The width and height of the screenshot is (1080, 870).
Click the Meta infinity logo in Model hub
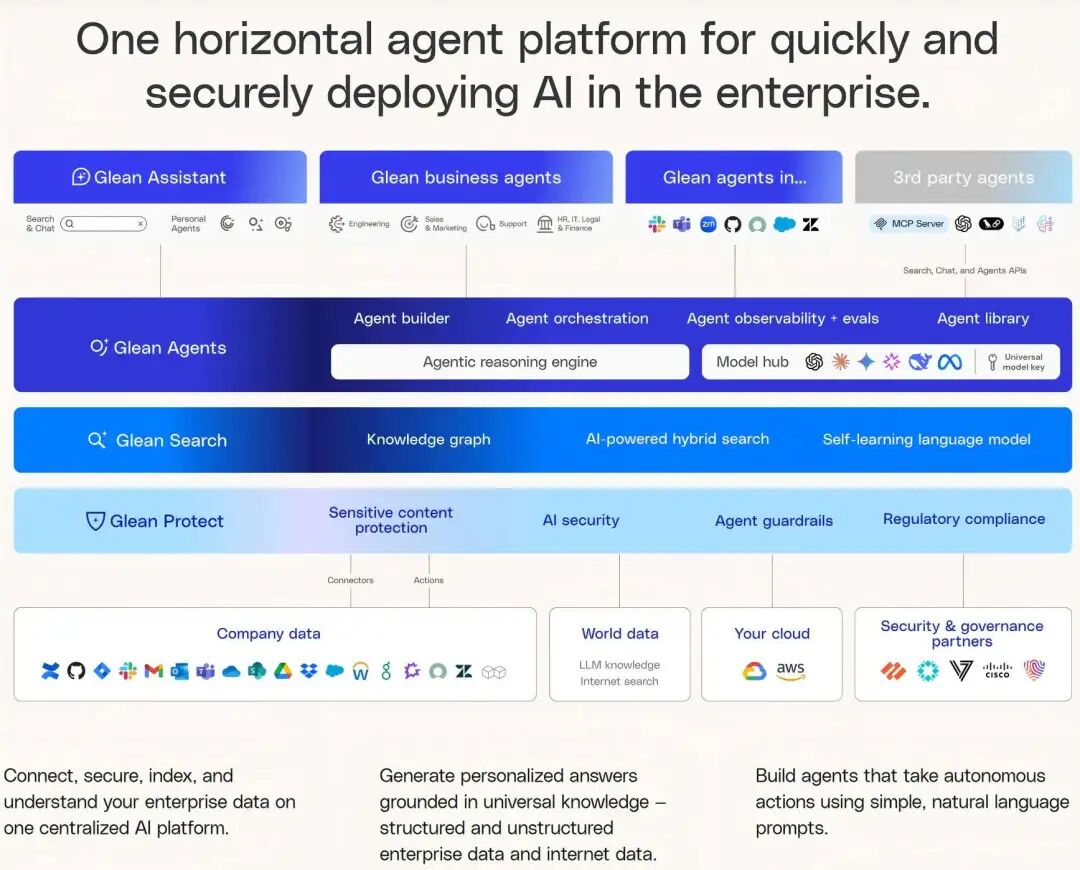click(x=950, y=362)
